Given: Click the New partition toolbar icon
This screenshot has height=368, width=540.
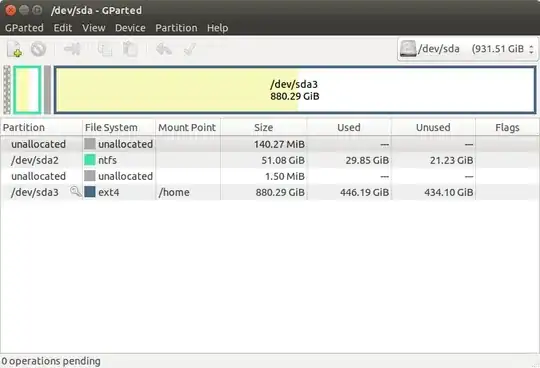Looking at the screenshot, I should (x=14, y=49).
